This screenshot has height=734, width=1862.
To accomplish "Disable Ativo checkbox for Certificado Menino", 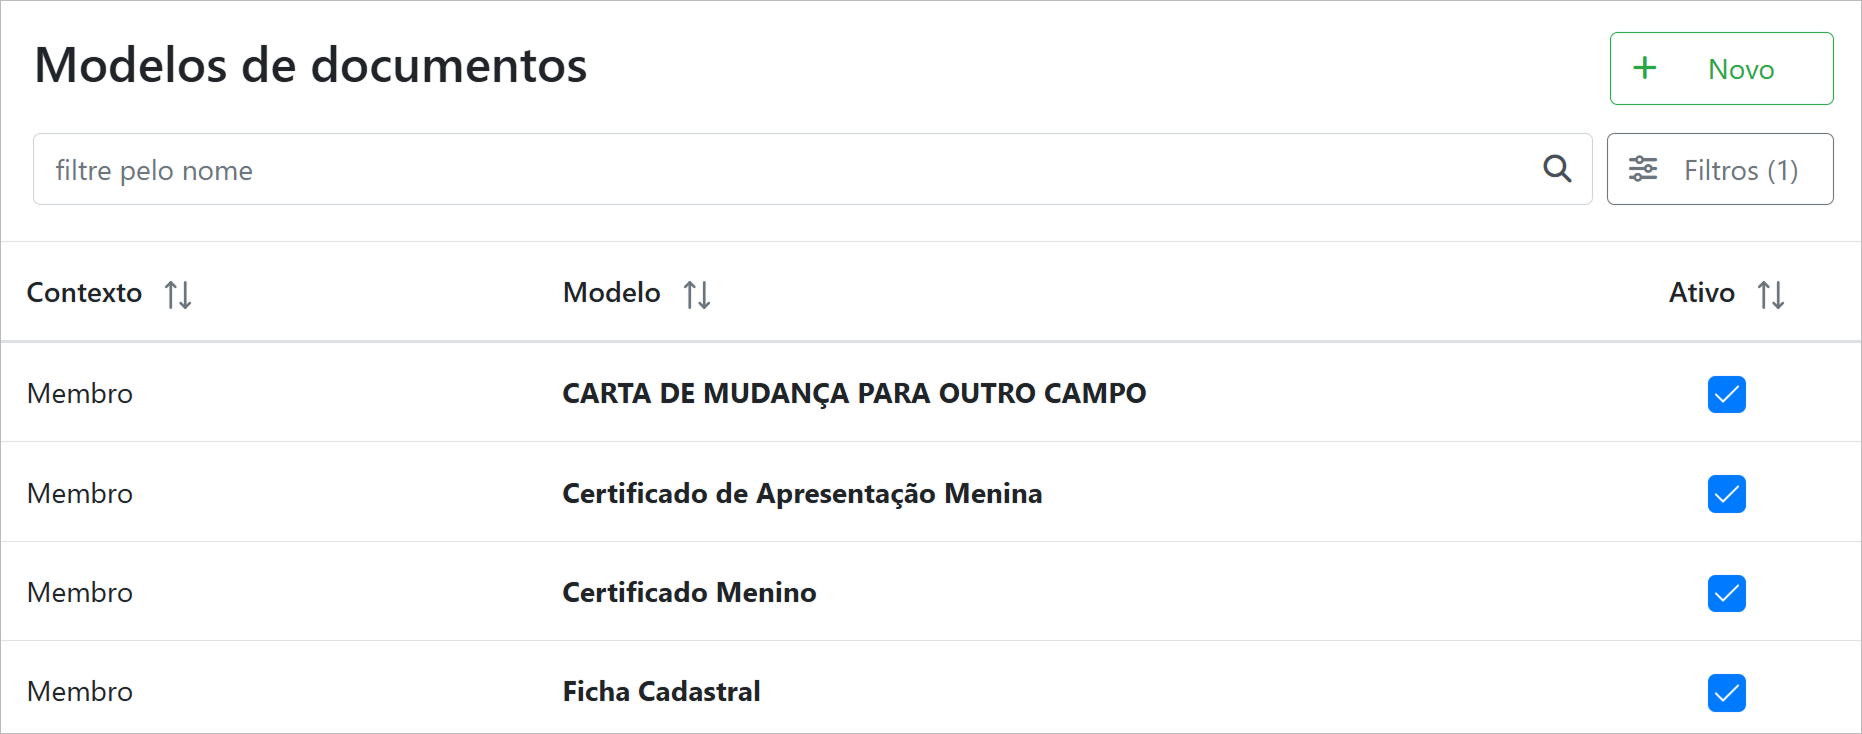I will point(1726,593).
